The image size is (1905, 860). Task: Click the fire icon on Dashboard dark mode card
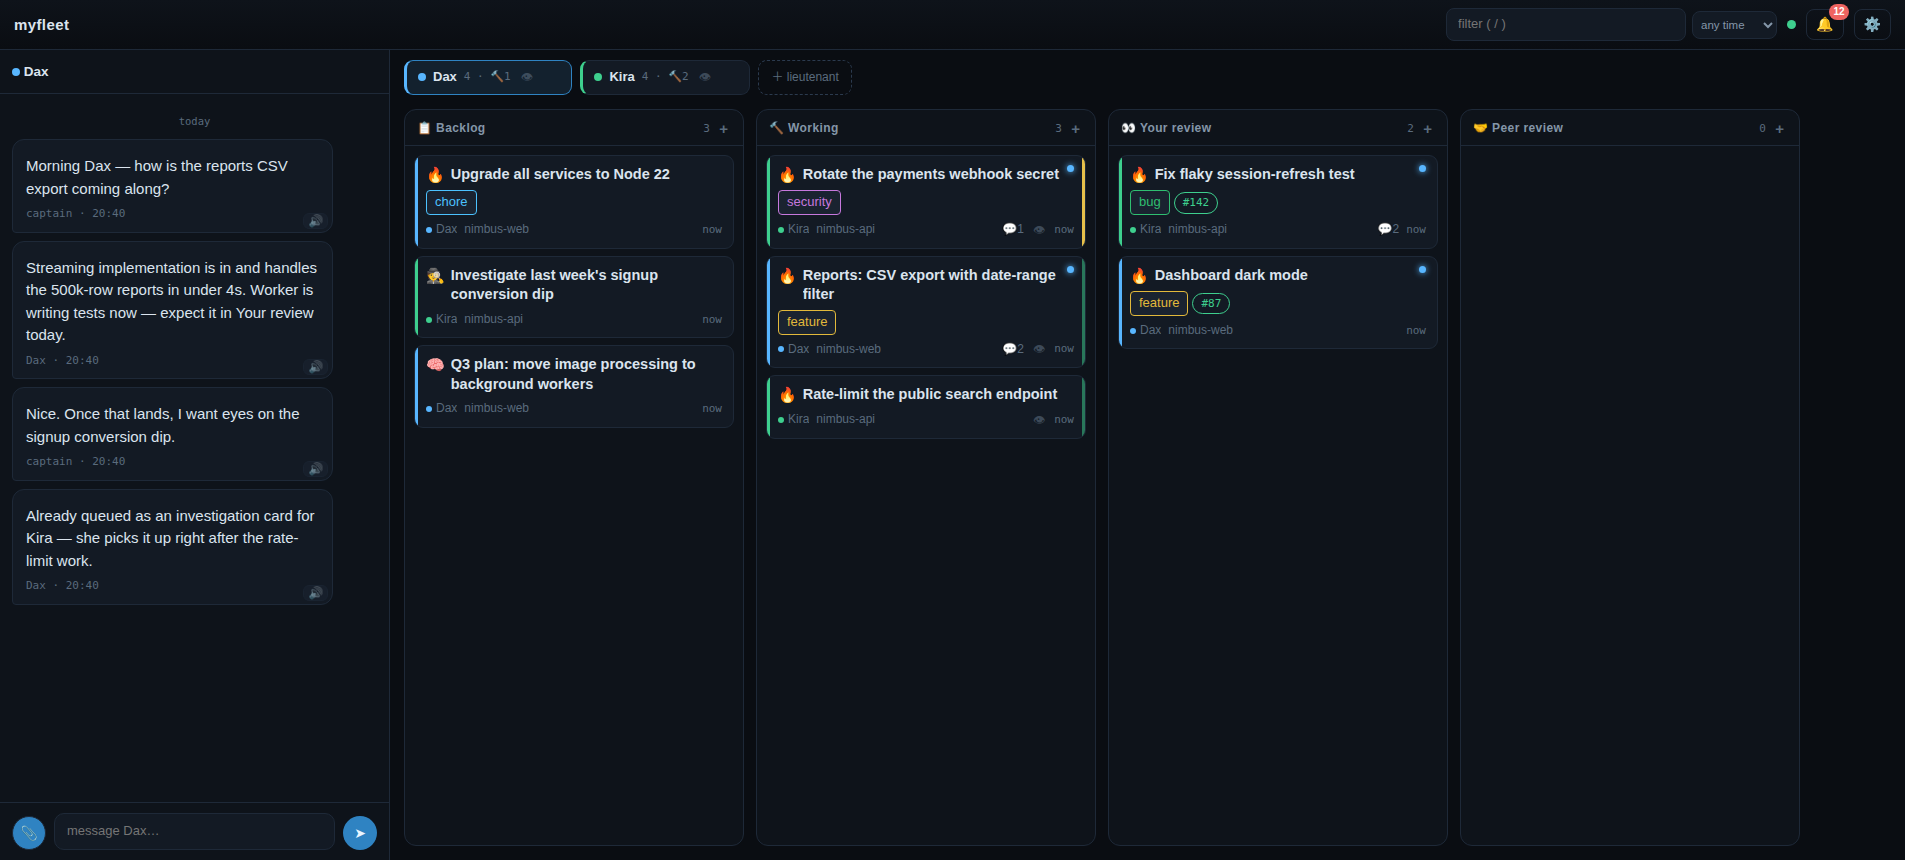(1139, 276)
